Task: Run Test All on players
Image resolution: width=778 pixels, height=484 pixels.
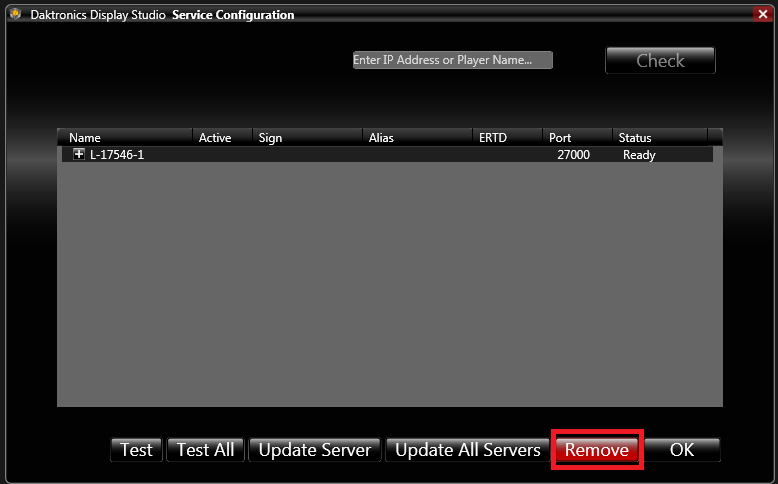Action: (205, 450)
